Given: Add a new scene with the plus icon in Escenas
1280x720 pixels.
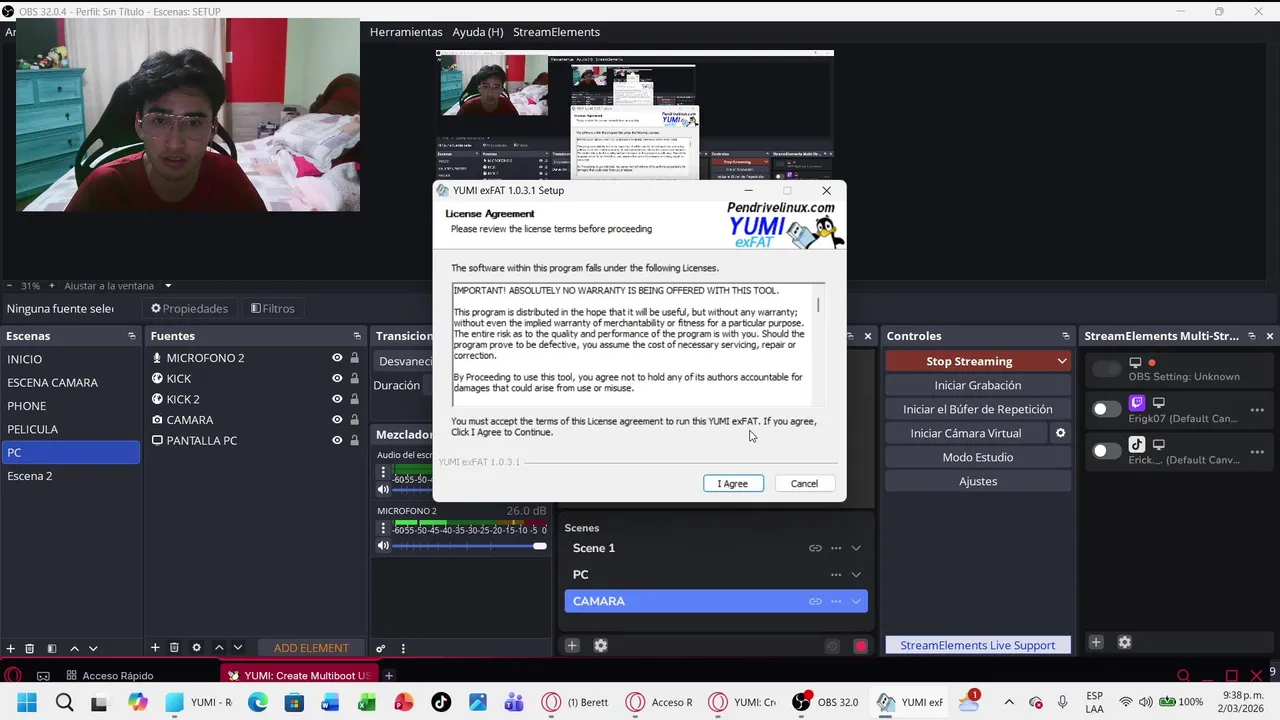Looking at the screenshot, I should pyautogui.click(x=10, y=648).
